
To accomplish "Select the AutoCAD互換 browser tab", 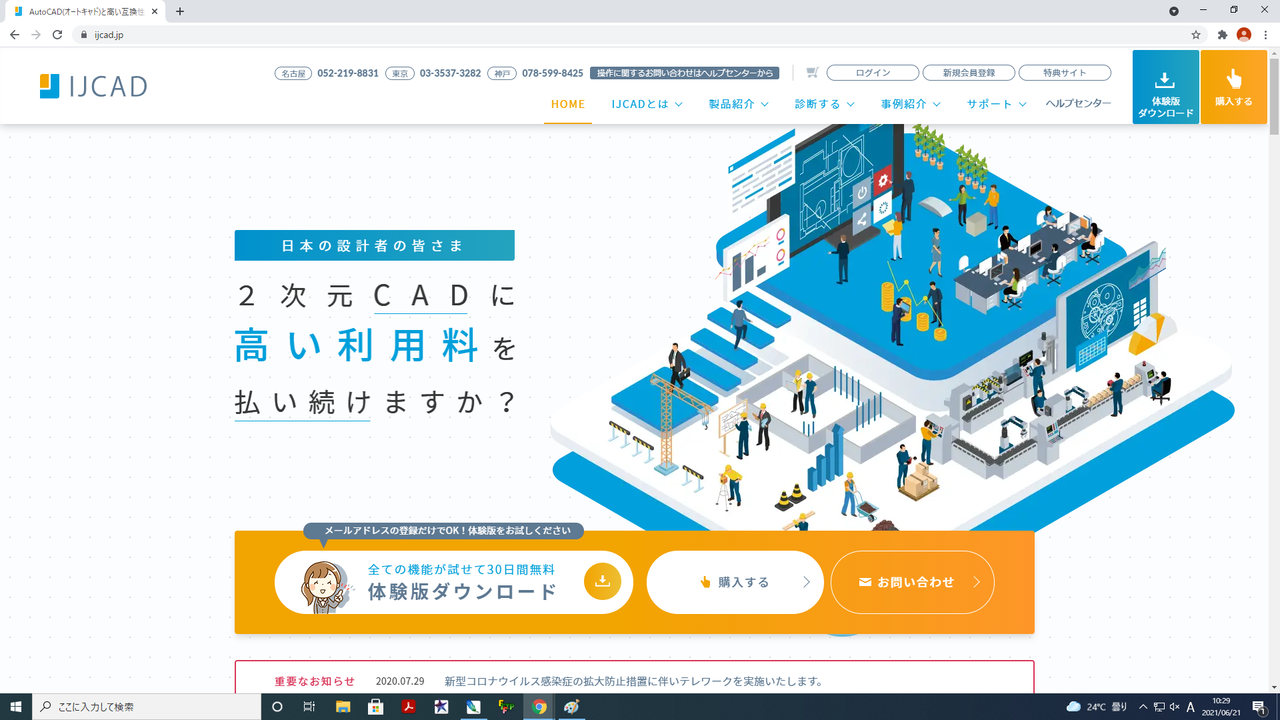I will click(x=86, y=11).
